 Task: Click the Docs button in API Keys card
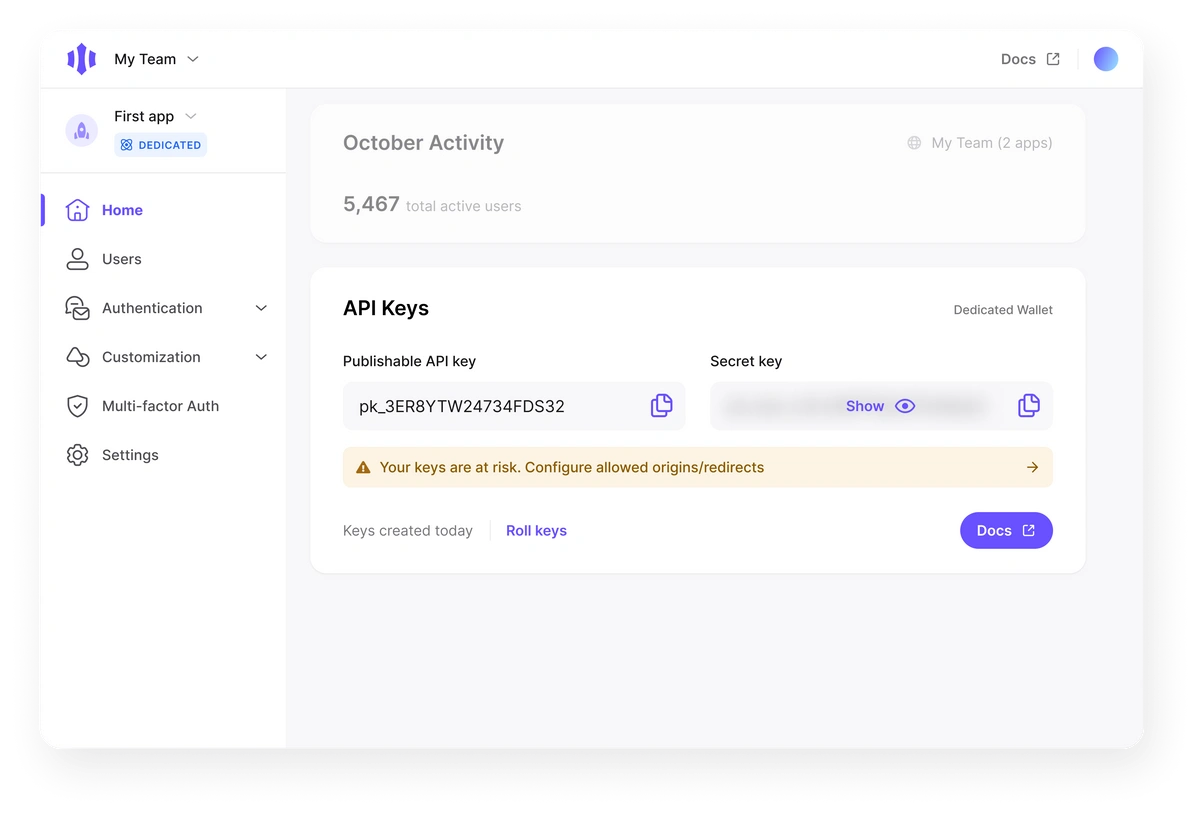coord(1006,530)
